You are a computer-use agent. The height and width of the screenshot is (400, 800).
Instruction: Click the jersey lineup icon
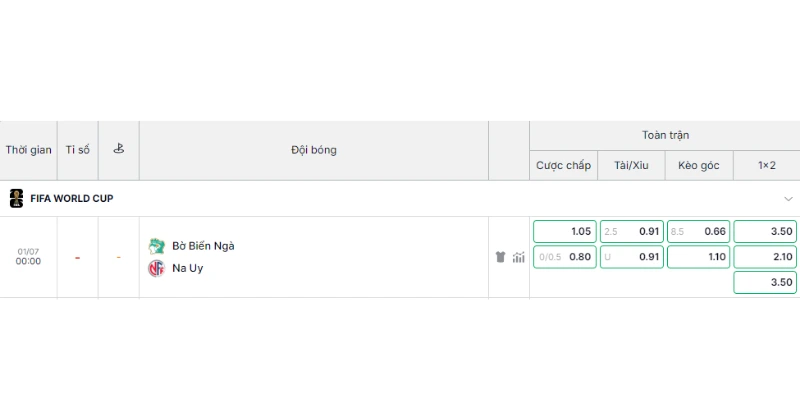[500, 257]
